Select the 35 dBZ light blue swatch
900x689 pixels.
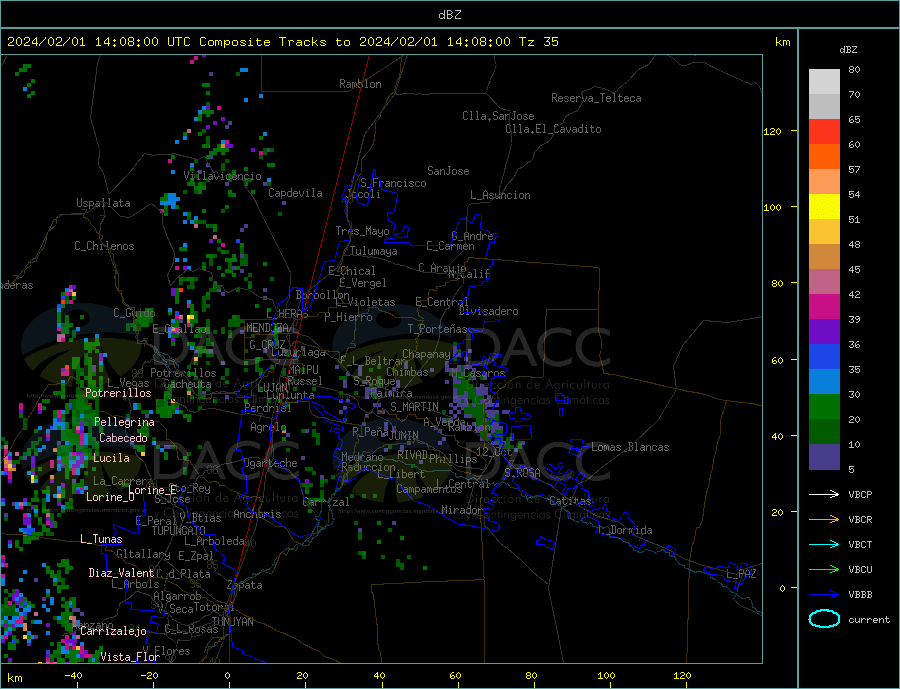click(824, 382)
